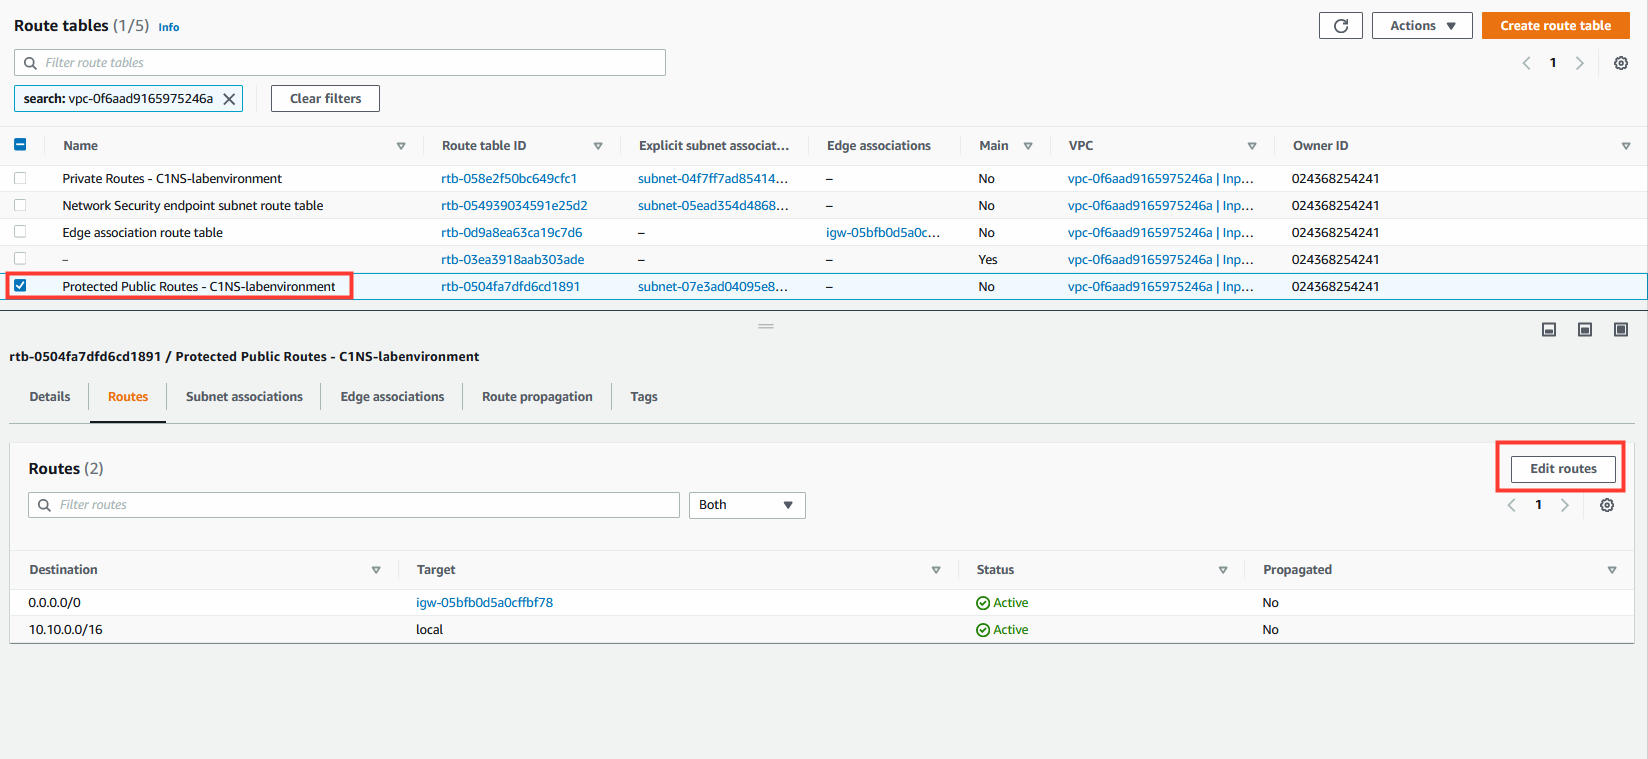The height and width of the screenshot is (759, 1648).
Task: Sort routes by Propagated arrow
Action: (x=1612, y=570)
